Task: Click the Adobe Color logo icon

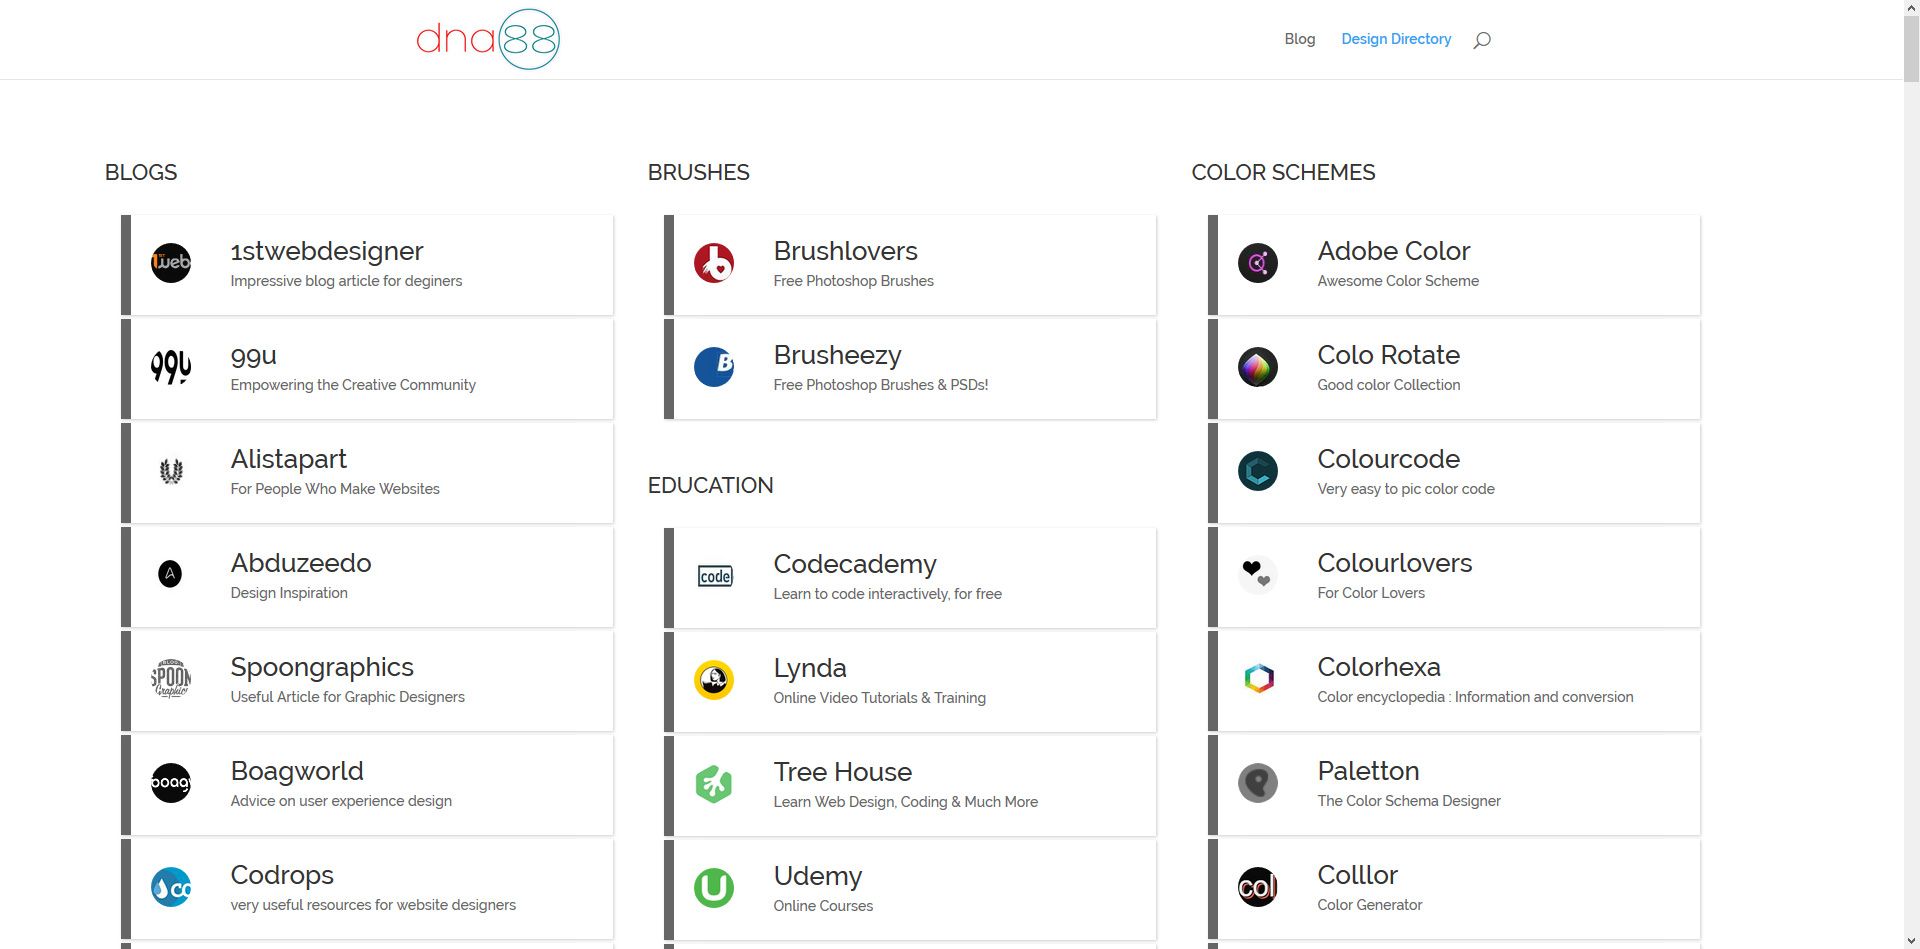Action: 1257,263
